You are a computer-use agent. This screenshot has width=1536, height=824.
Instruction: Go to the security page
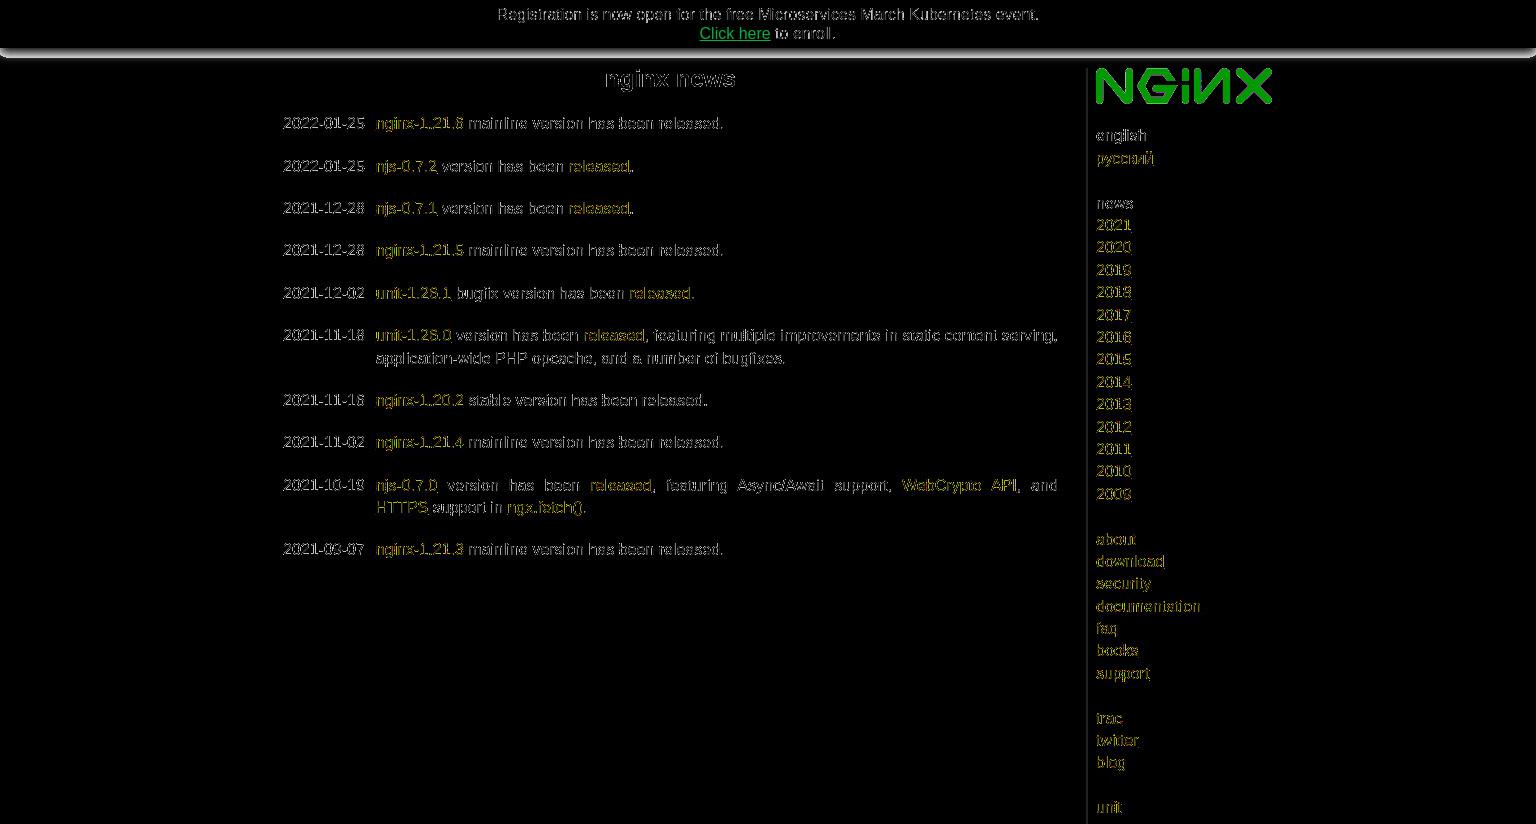point(1124,583)
